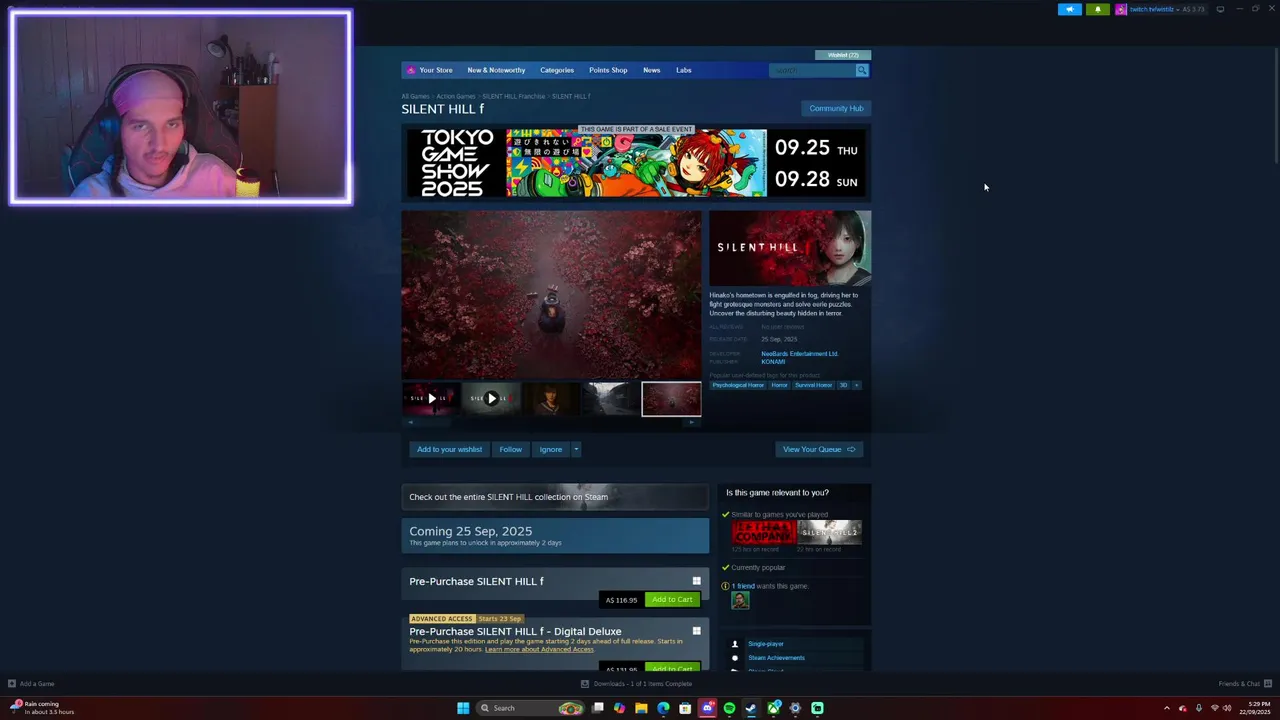Play the second trailer thumbnail

[491, 398]
